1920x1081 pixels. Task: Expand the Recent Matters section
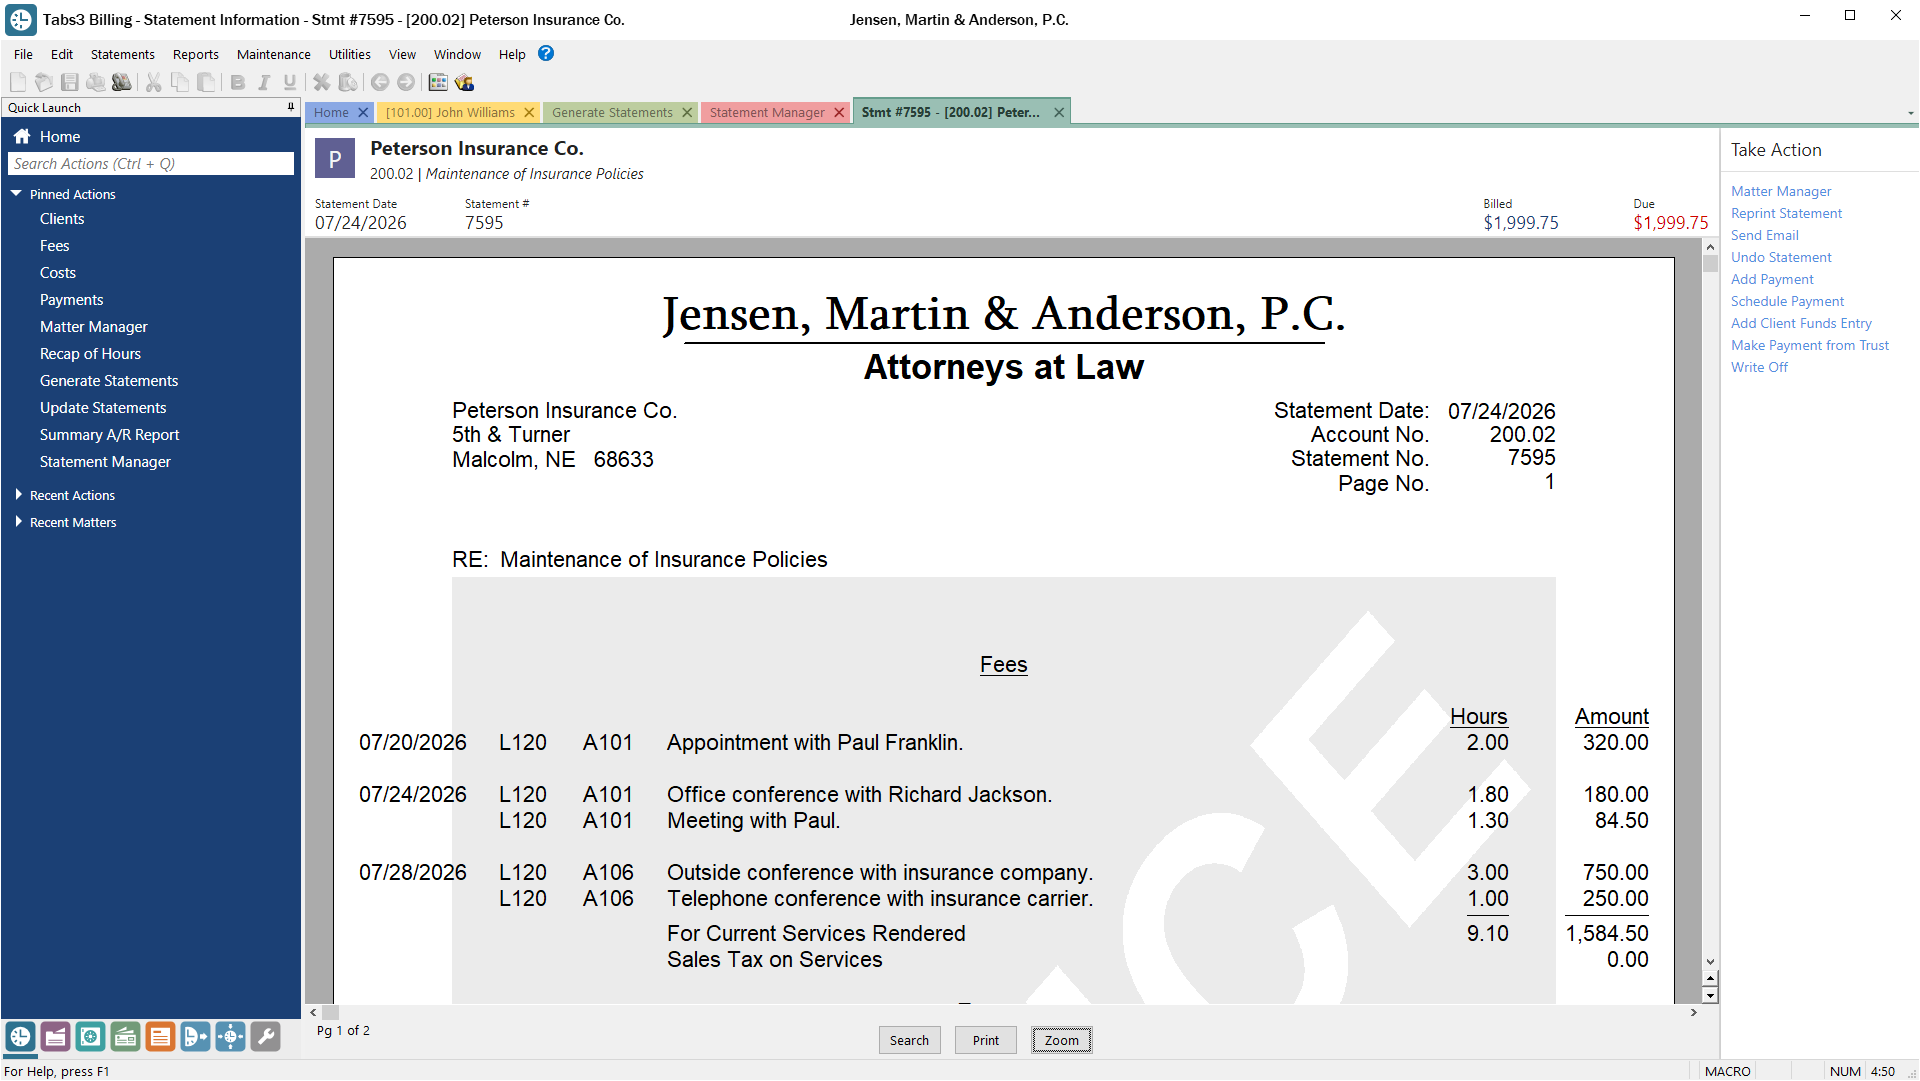tap(18, 522)
